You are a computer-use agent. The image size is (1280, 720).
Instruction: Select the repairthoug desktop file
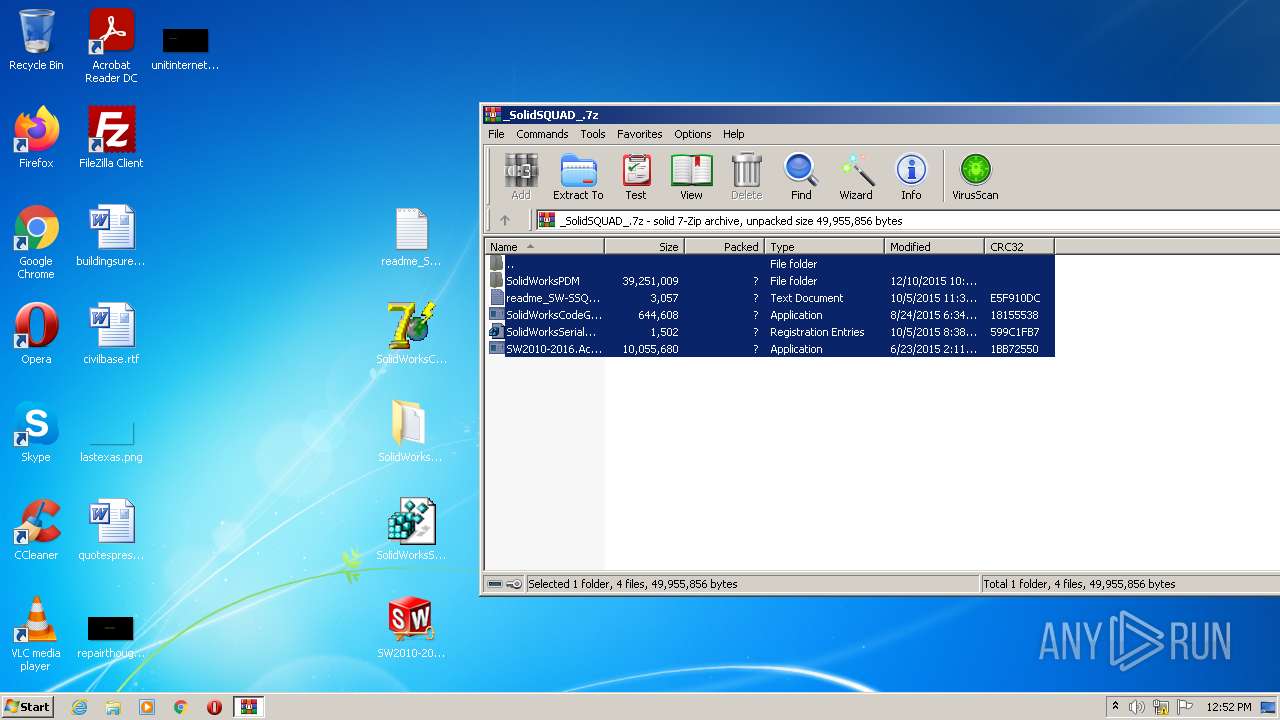(x=111, y=636)
